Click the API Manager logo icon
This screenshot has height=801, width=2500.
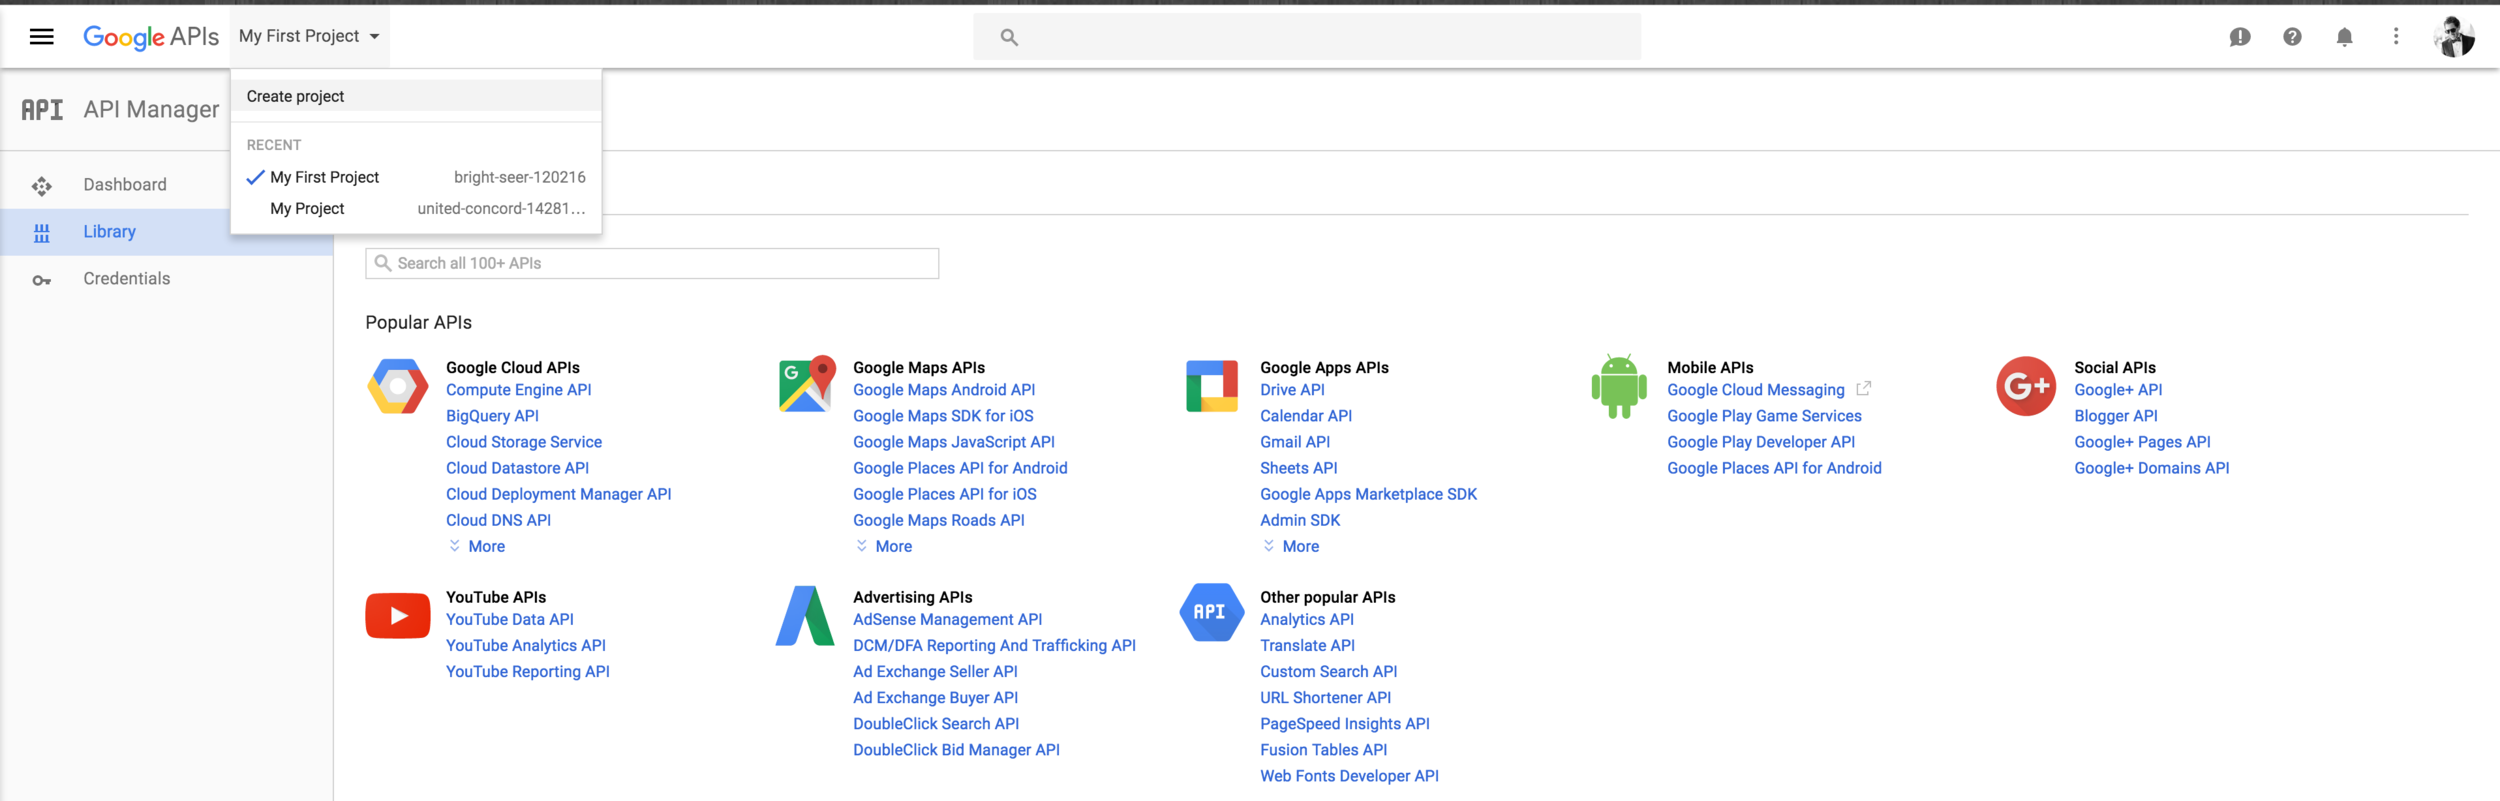pyautogui.click(x=42, y=110)
